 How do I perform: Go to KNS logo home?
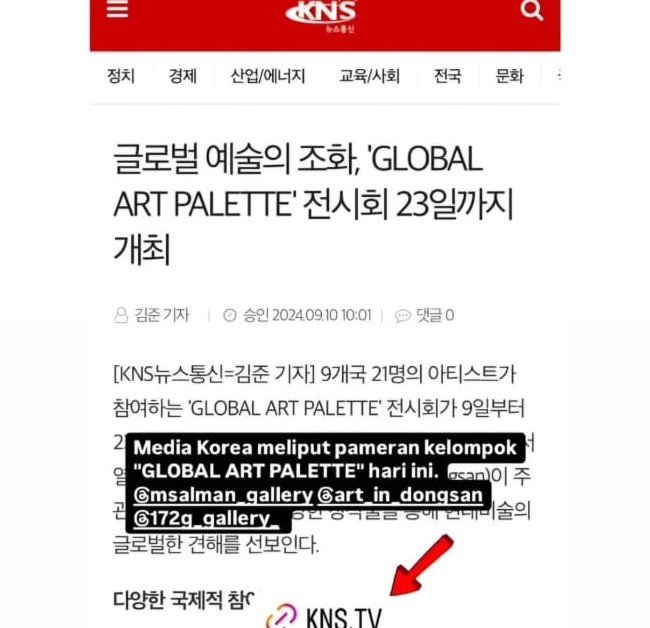[x=322, y=15]
